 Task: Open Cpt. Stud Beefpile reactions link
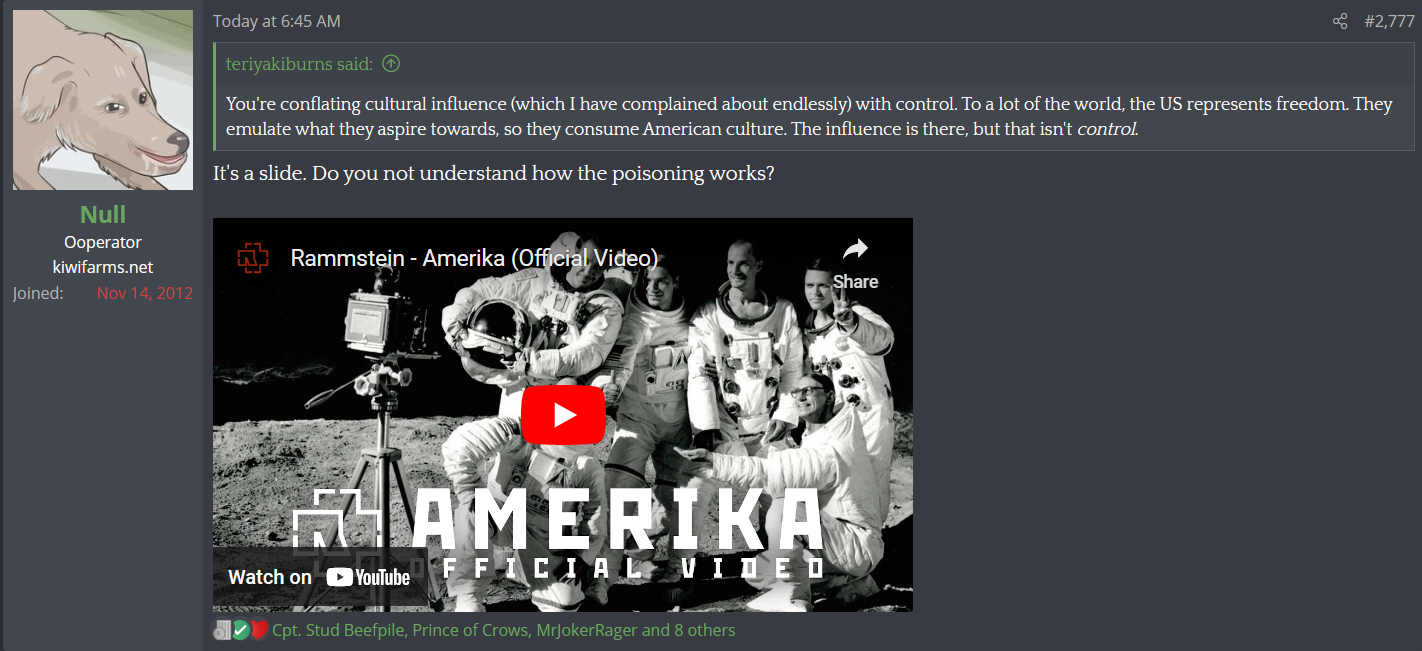tap(338, 630)
